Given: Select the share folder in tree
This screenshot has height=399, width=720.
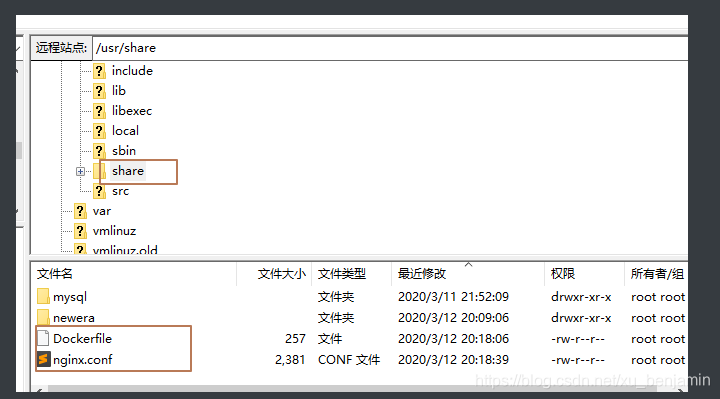Looking at the screenshot, I should [x=128, y=171].
